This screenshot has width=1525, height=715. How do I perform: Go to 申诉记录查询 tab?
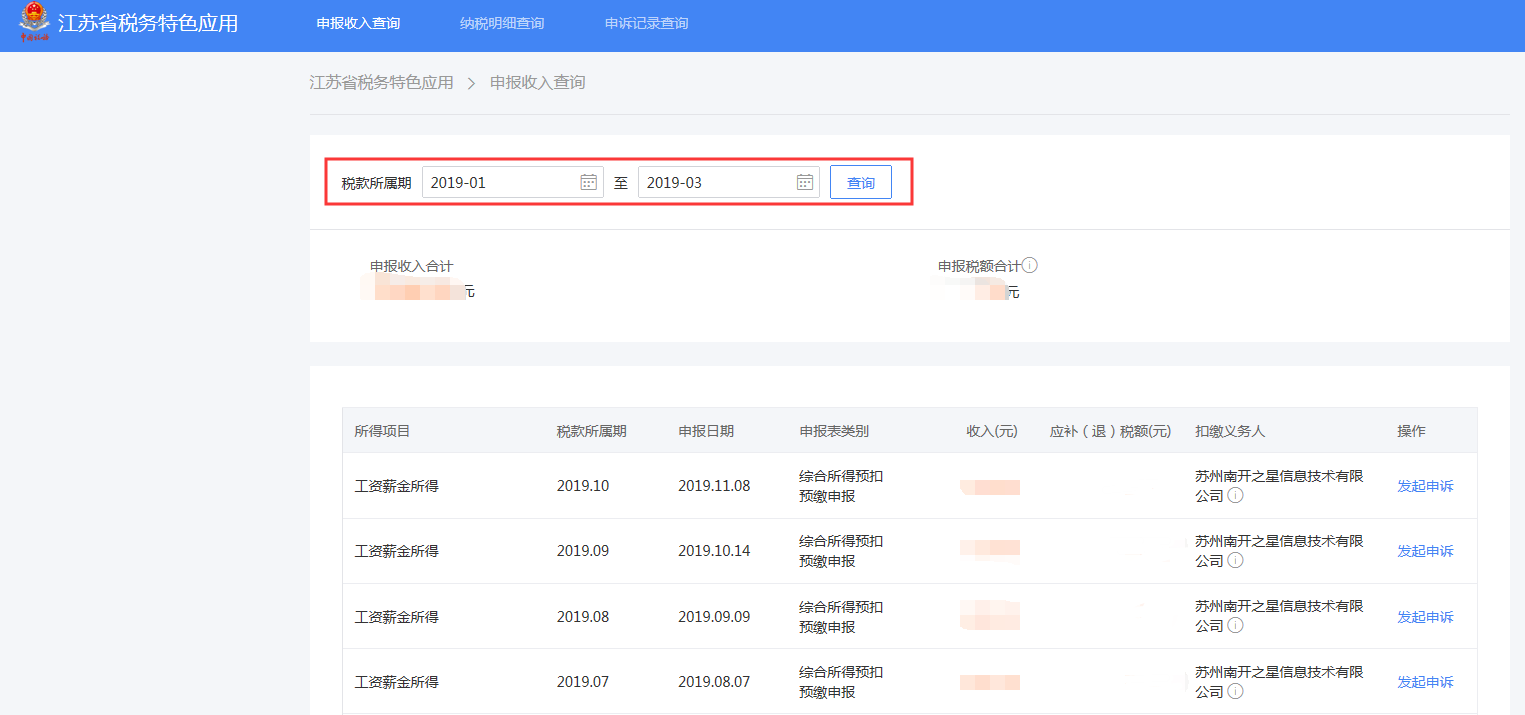pos(646,23)
